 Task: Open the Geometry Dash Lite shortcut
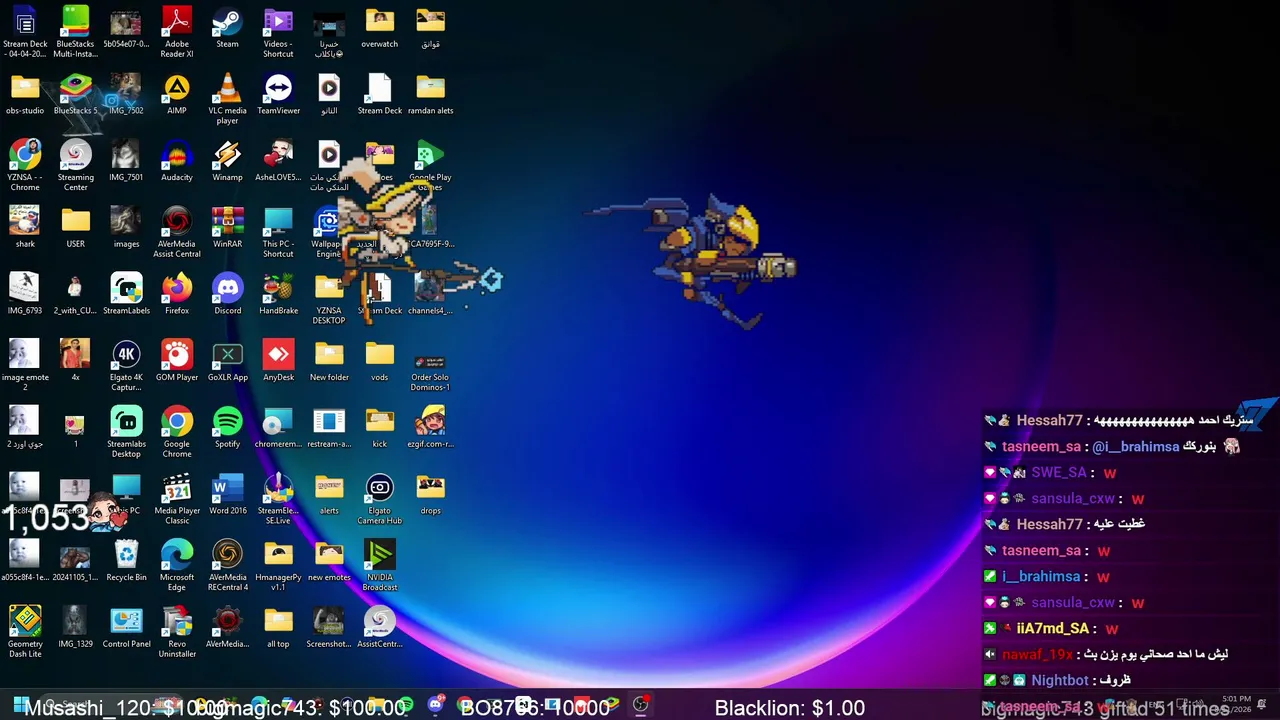pos(25,632)
